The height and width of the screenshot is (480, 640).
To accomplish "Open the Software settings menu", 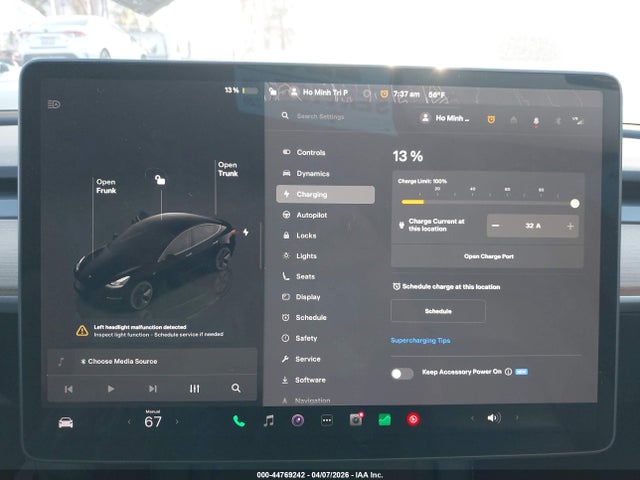I will tap(303, 380).
